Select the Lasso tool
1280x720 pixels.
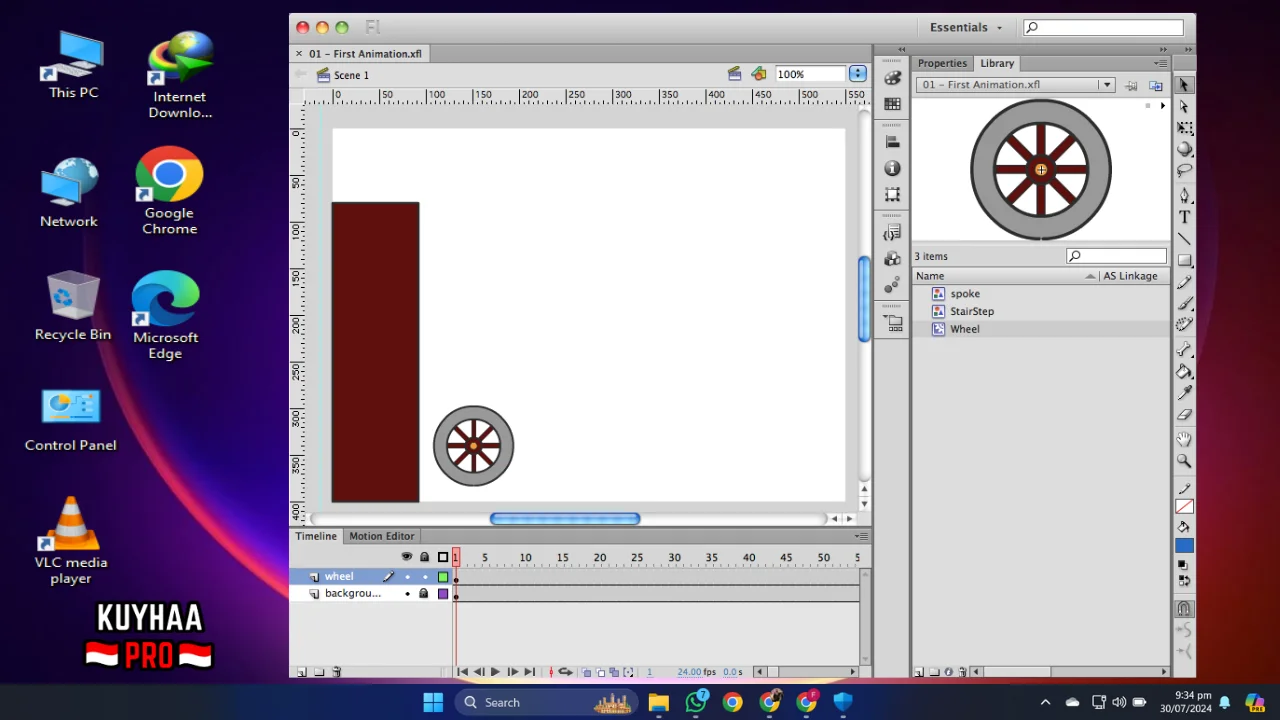[1184, 171]
